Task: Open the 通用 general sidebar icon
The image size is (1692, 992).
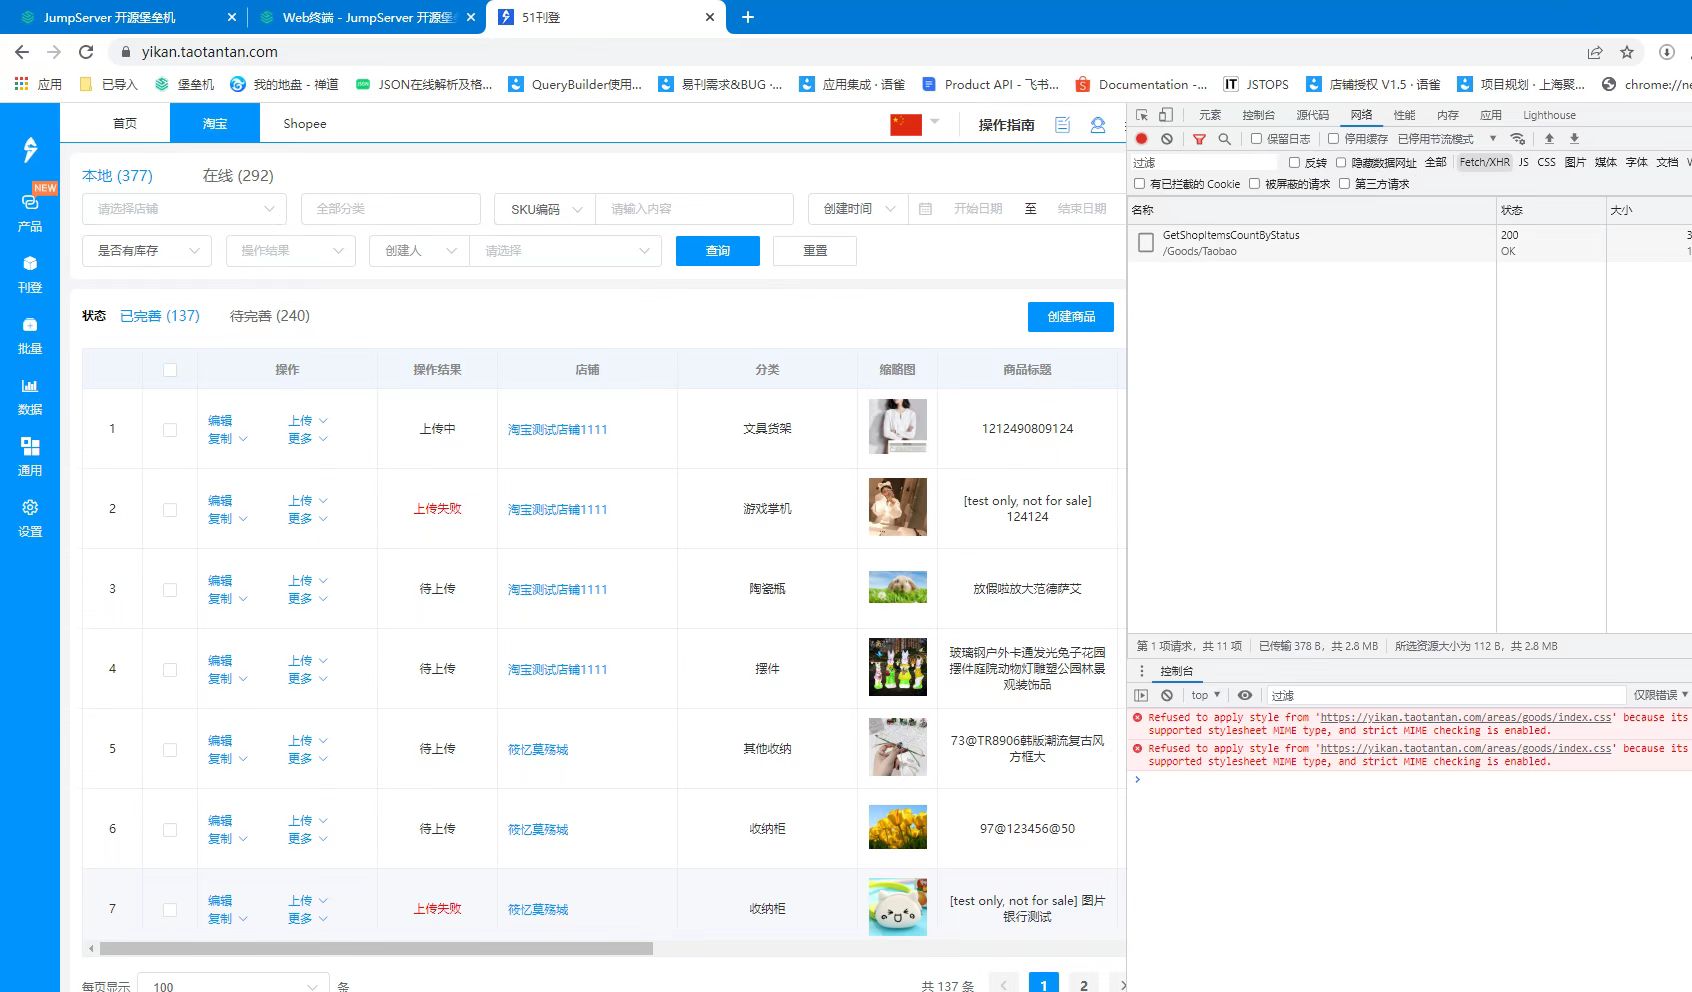Action: click(x=30, y=456)
